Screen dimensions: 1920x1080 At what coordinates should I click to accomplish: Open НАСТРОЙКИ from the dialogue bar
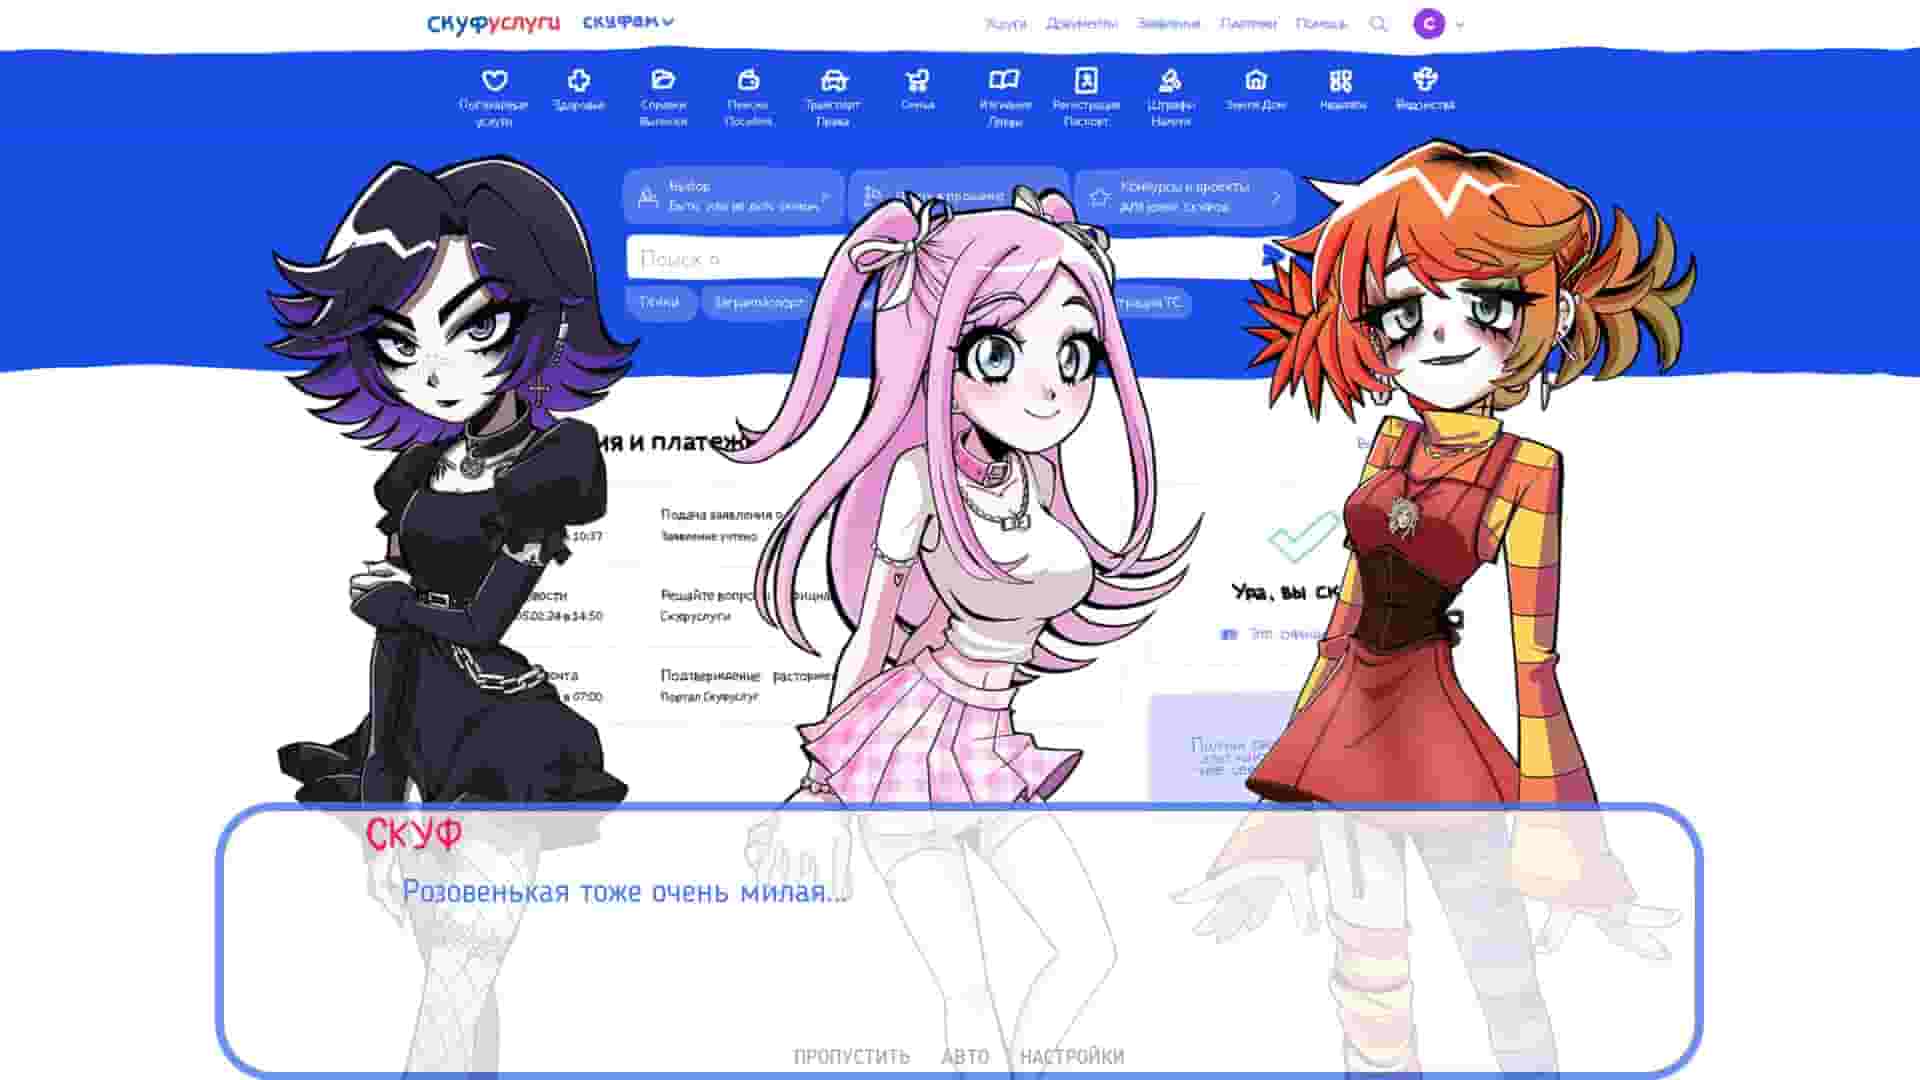pos(1073,1055)
